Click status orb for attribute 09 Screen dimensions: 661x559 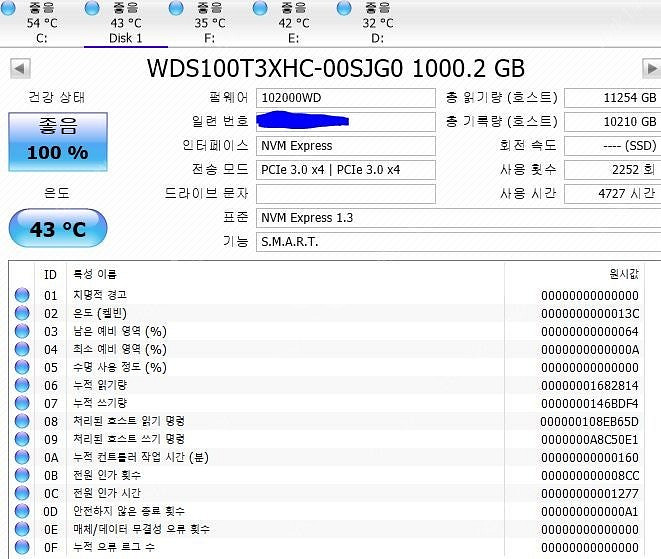point(22,439)
